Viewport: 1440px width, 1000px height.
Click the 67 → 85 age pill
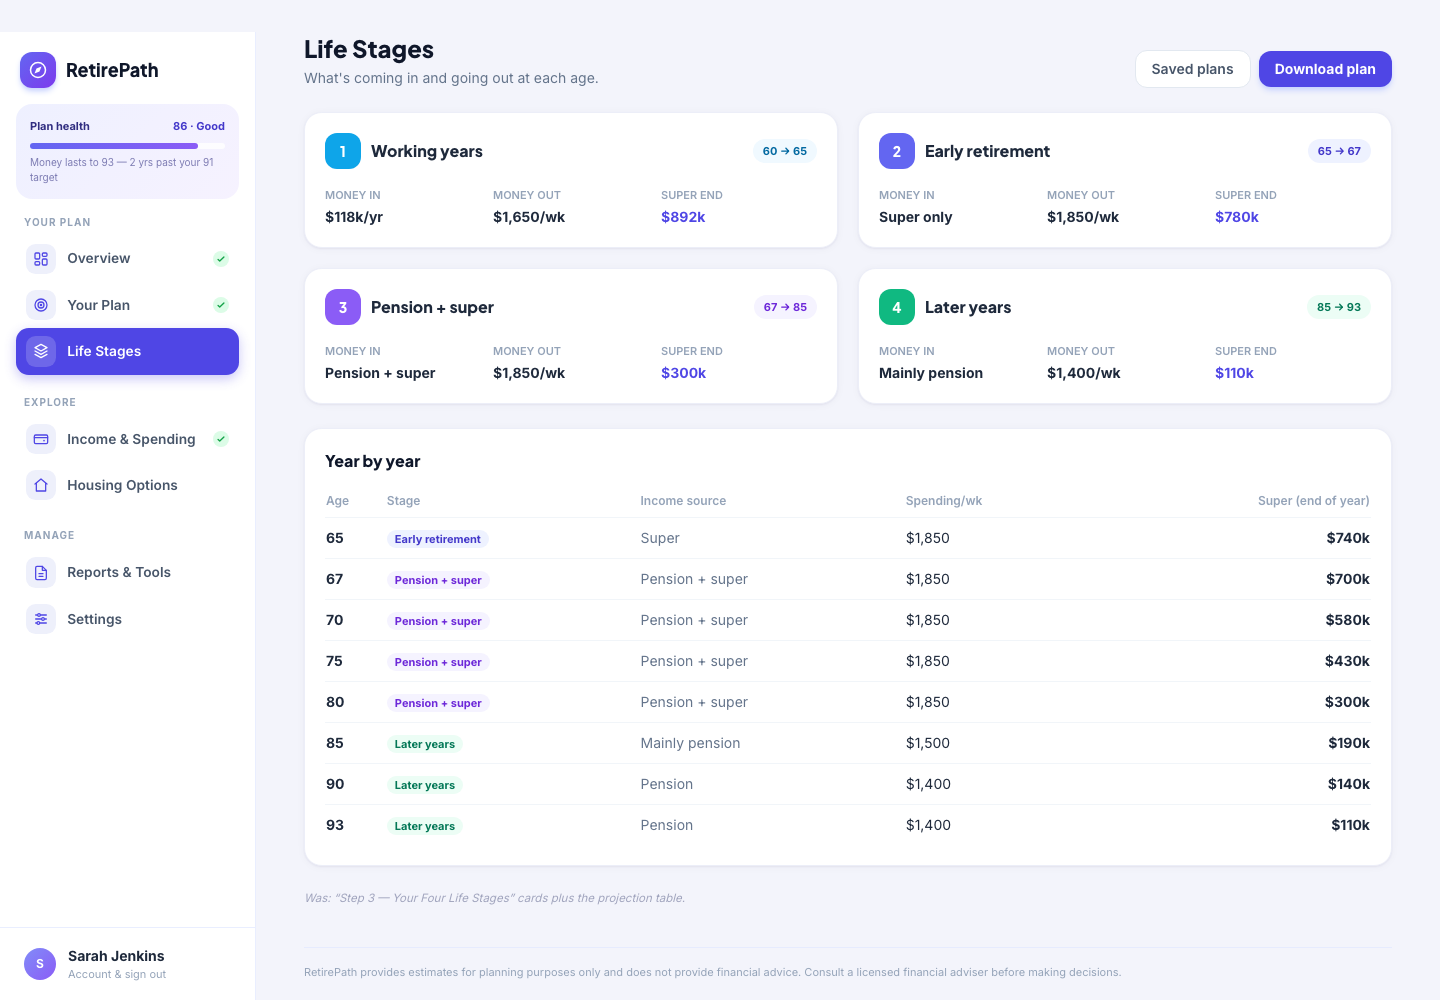(785, 307)
